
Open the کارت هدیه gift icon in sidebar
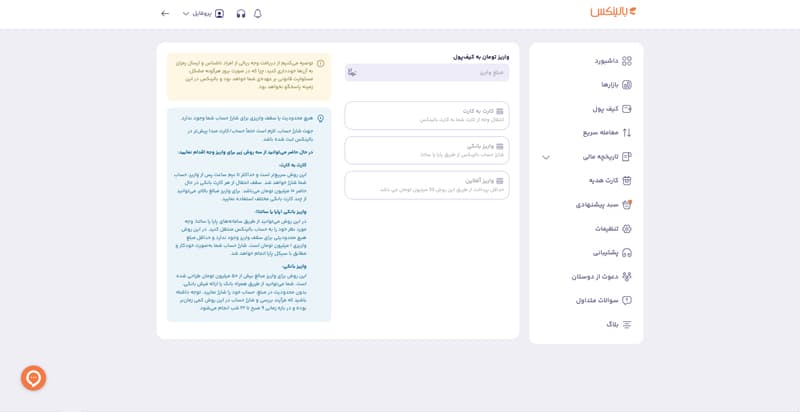[x=627, y=181]
